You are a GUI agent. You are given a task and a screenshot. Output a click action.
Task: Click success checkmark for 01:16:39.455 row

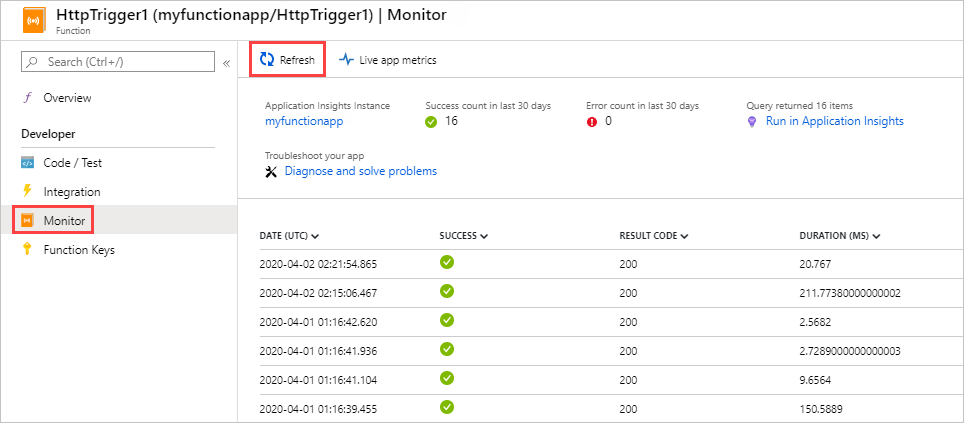447,406
